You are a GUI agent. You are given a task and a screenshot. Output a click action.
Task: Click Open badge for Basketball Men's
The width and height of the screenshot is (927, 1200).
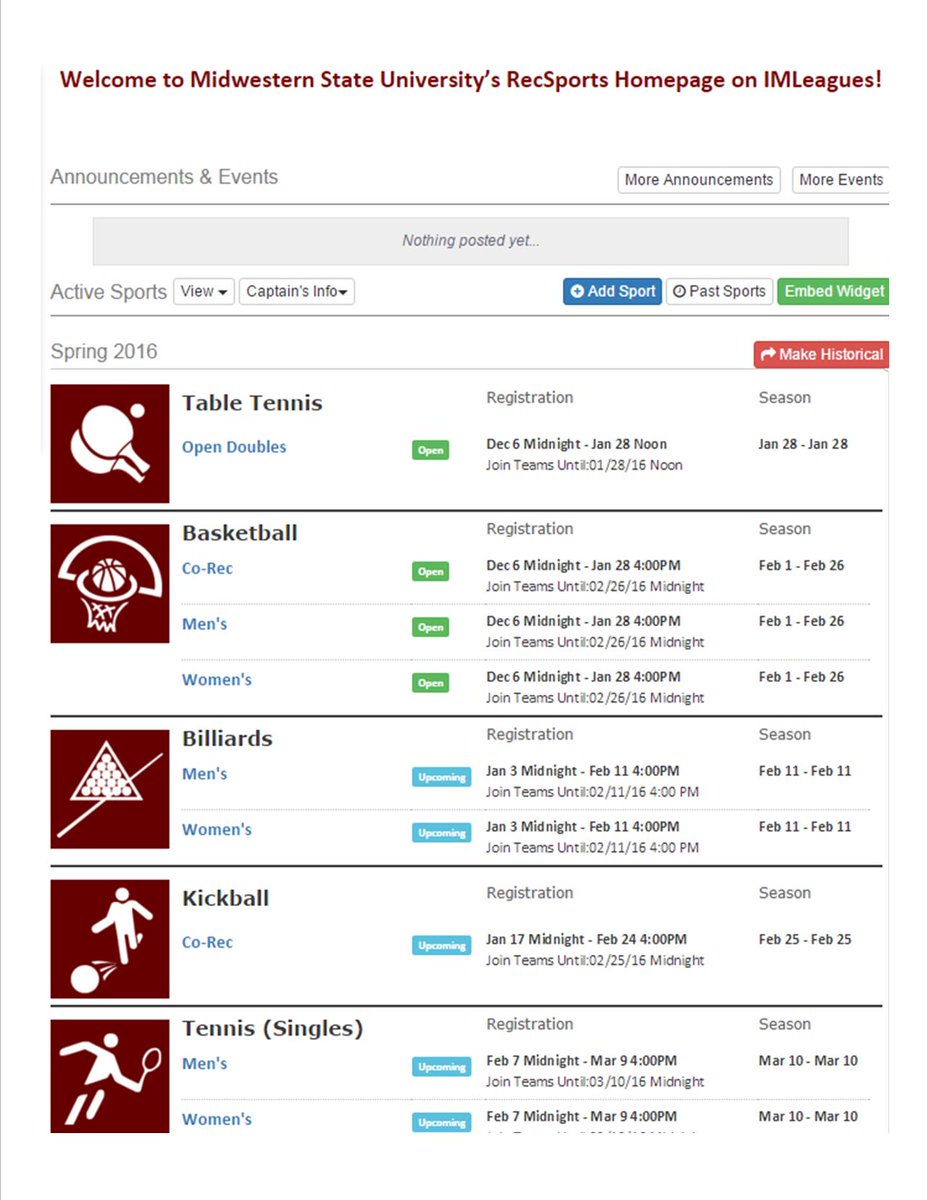pos(431,627)
